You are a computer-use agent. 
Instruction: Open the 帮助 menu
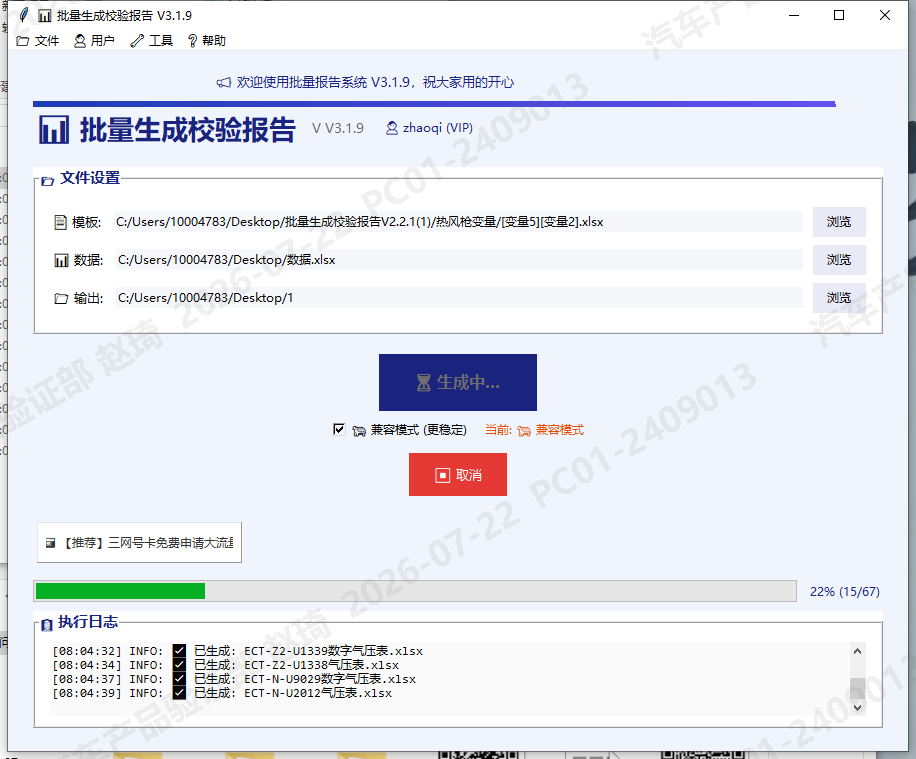click(207, 41)
